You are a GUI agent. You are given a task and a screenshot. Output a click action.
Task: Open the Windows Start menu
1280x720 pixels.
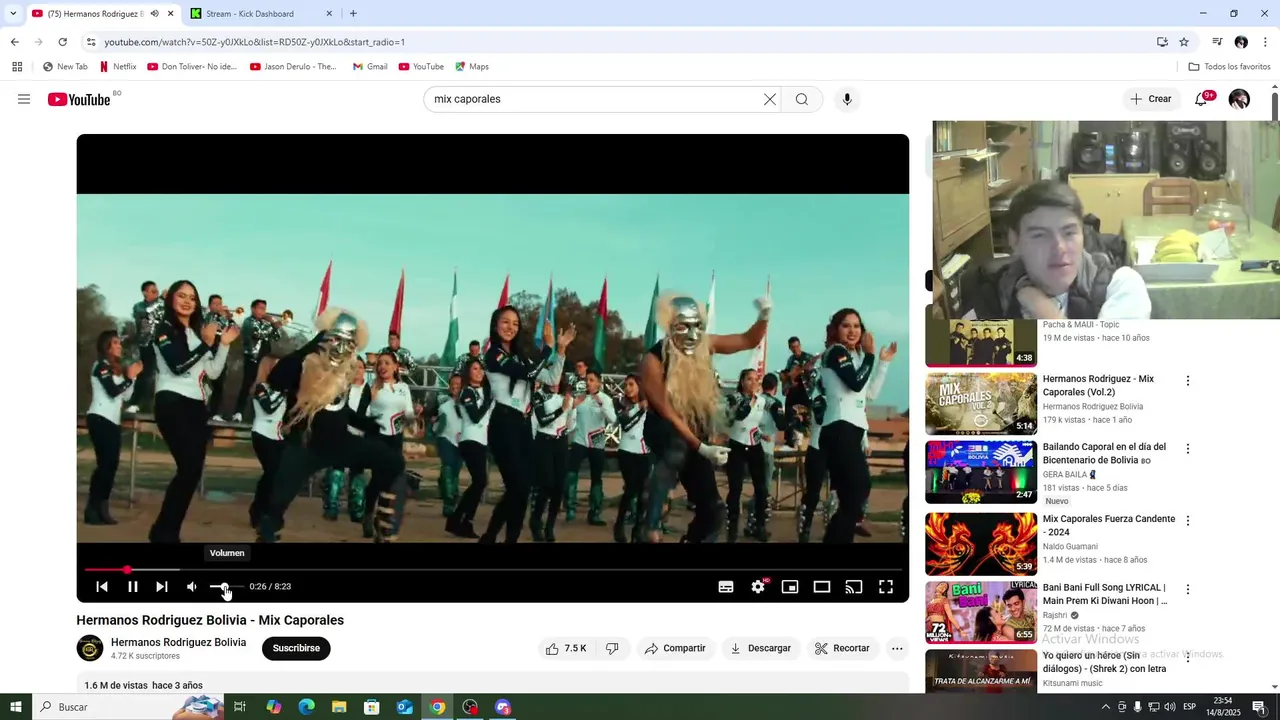(x=16, y=707)
